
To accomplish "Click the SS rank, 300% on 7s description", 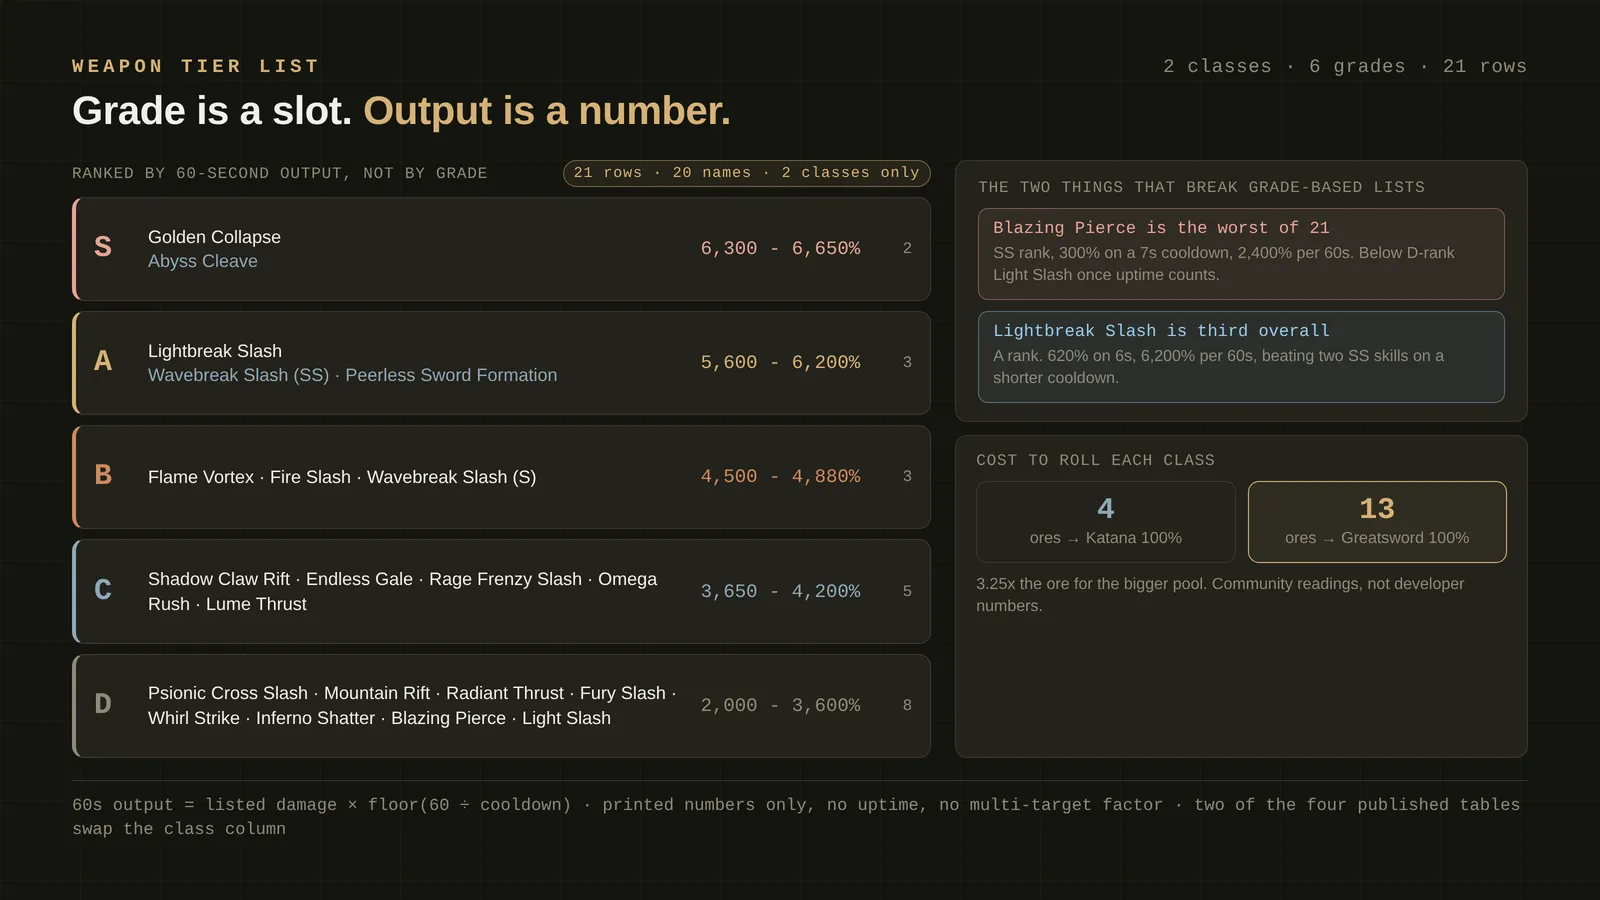I will 1224,264.
